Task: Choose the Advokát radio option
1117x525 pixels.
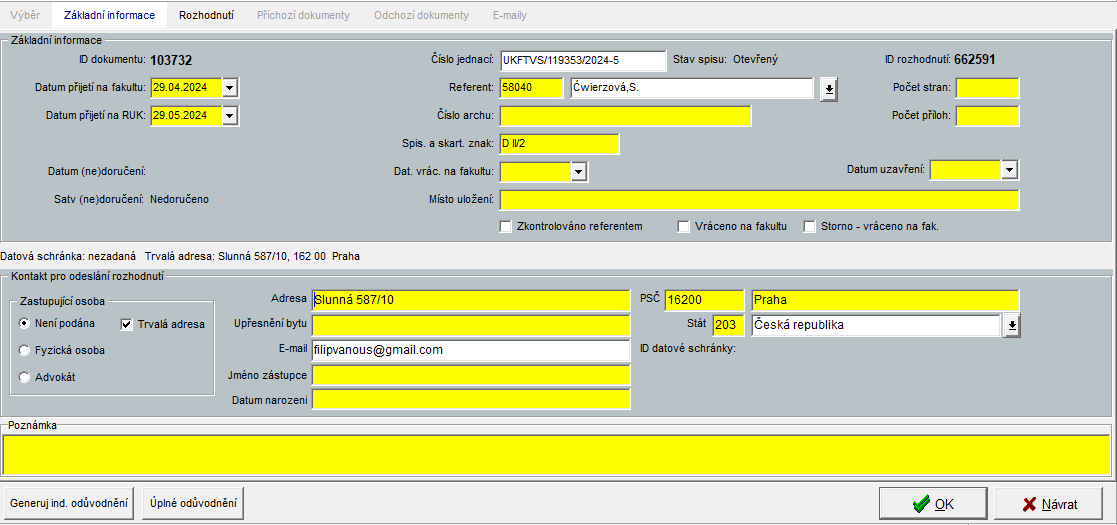Action: (25, 377)
